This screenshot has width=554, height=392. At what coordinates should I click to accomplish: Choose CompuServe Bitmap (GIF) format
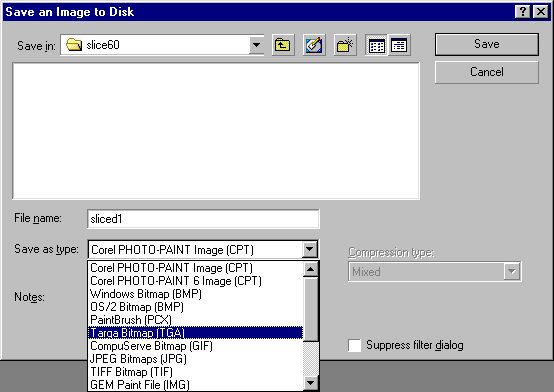(x=195, y=346)
